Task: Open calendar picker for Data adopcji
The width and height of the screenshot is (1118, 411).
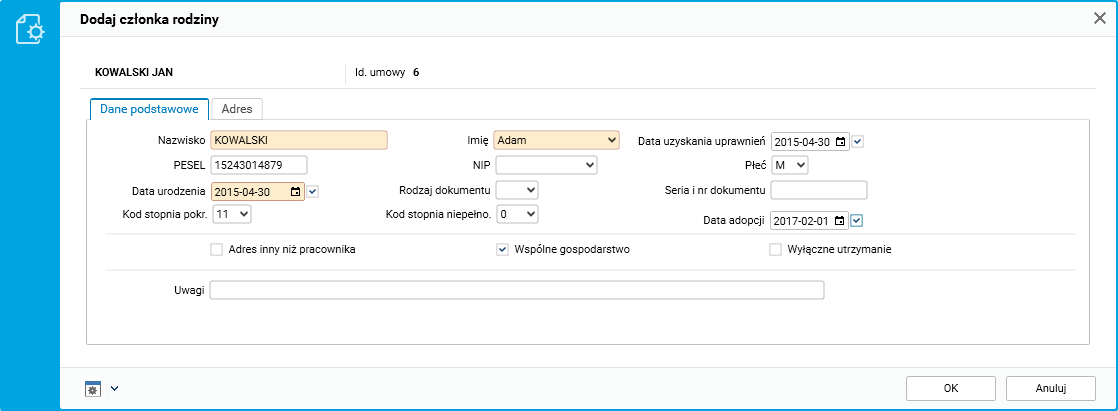Action: tap(840, 221)
